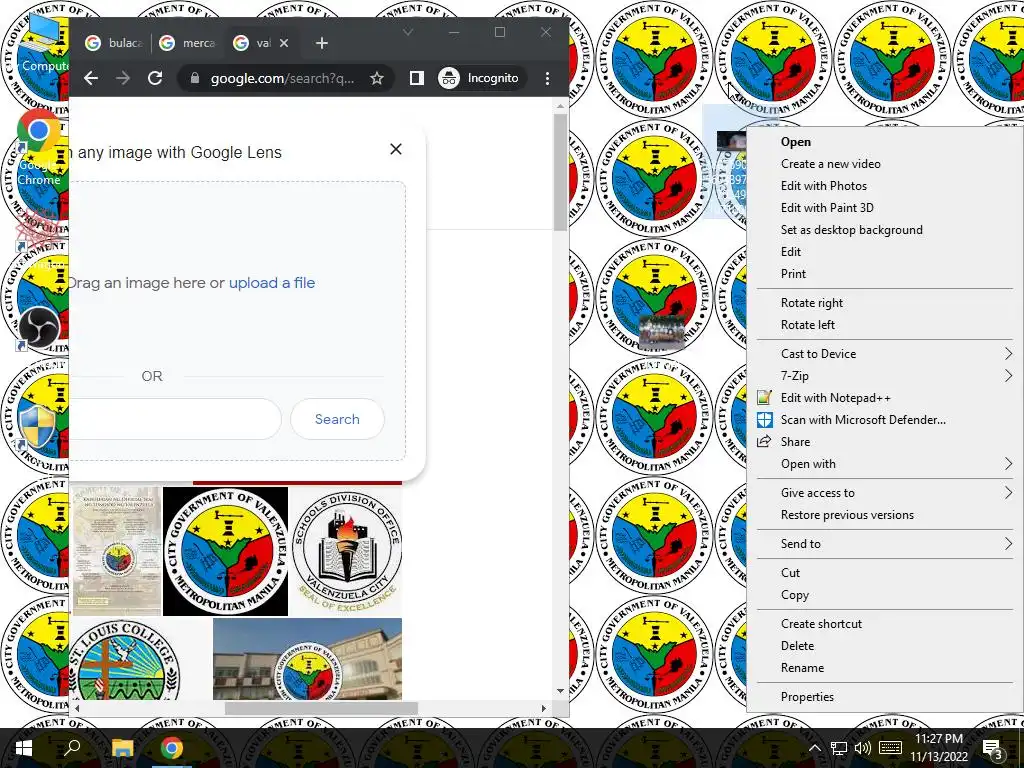The image size is (1024, 768).
Task: Open a new tab with plus
Action: click(321, 43)
